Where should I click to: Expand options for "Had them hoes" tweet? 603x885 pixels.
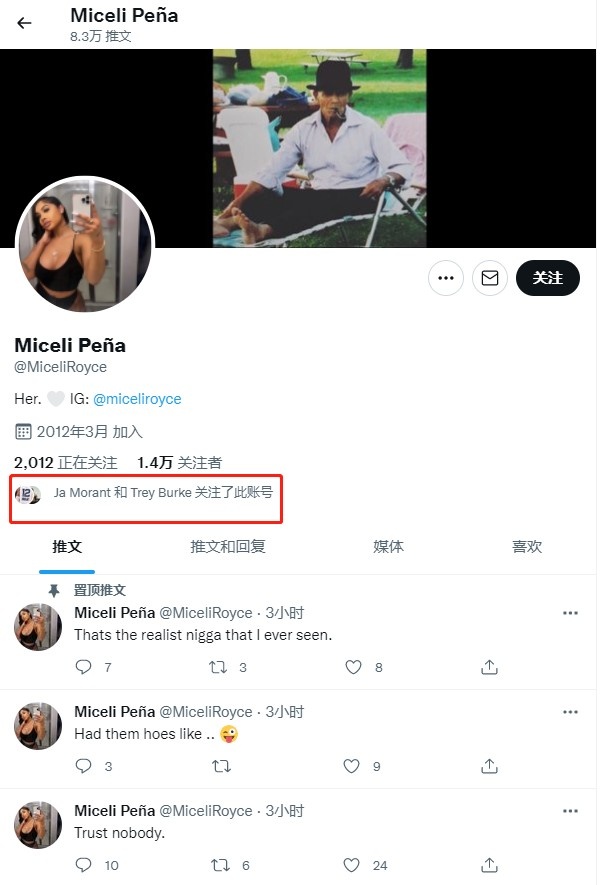tap(570, 712)
